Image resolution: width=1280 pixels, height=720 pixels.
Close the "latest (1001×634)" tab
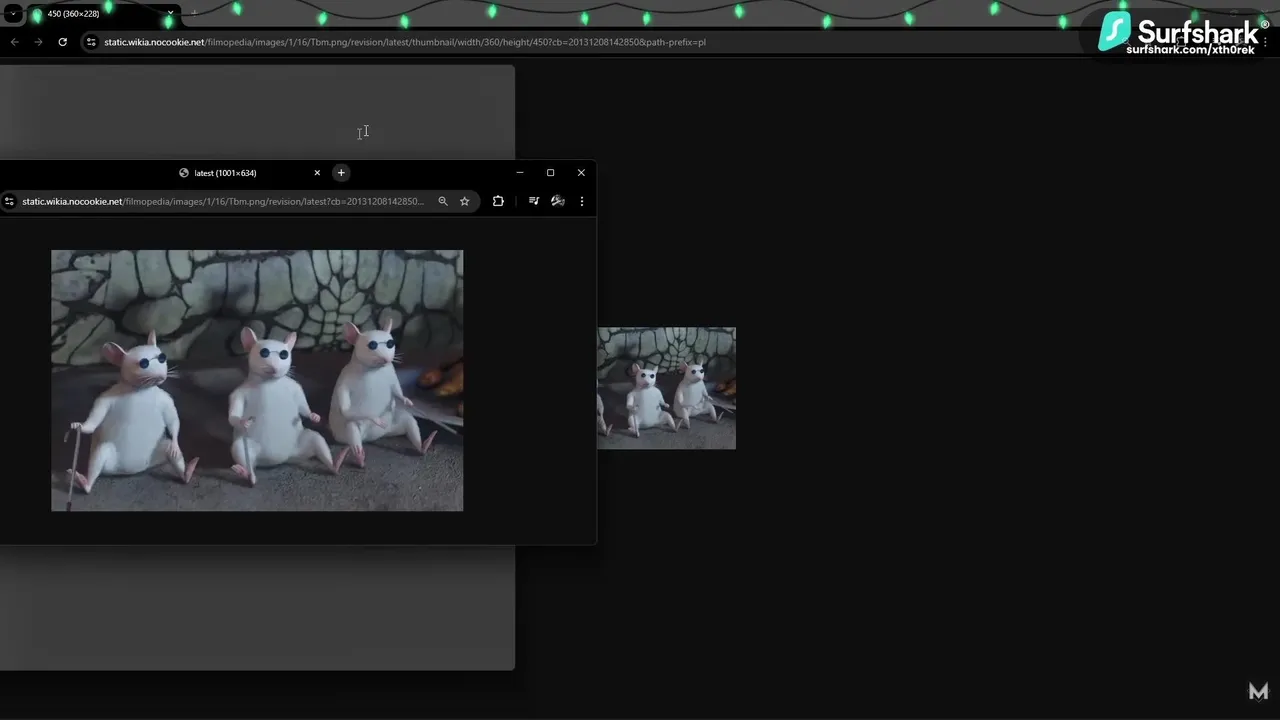(x=317, y=173)
